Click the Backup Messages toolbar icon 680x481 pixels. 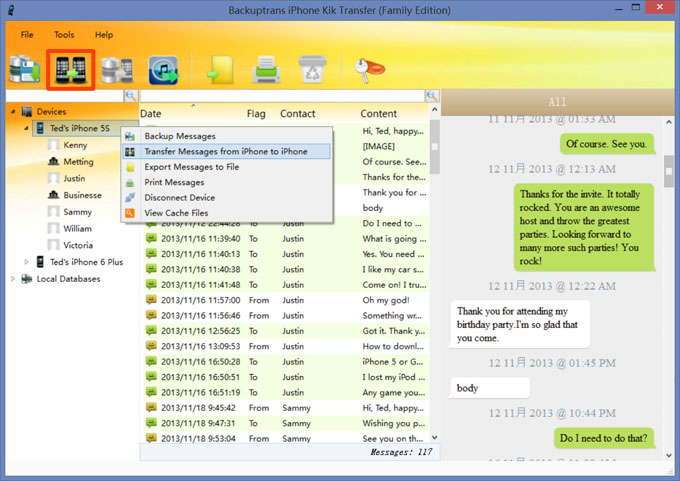coord(24,69)
